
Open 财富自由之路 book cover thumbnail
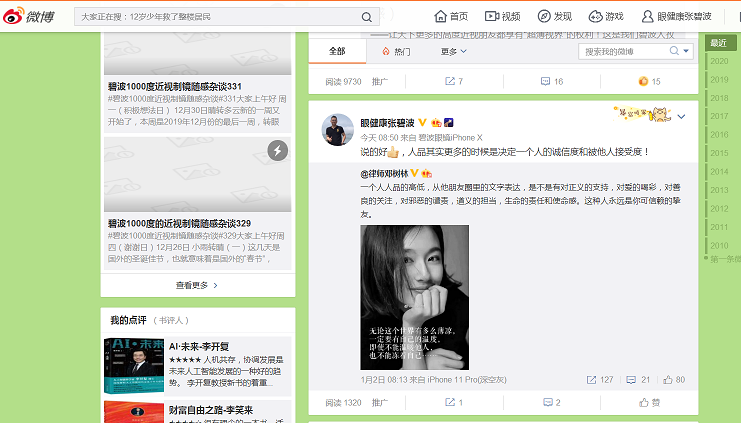coord(134,412)
